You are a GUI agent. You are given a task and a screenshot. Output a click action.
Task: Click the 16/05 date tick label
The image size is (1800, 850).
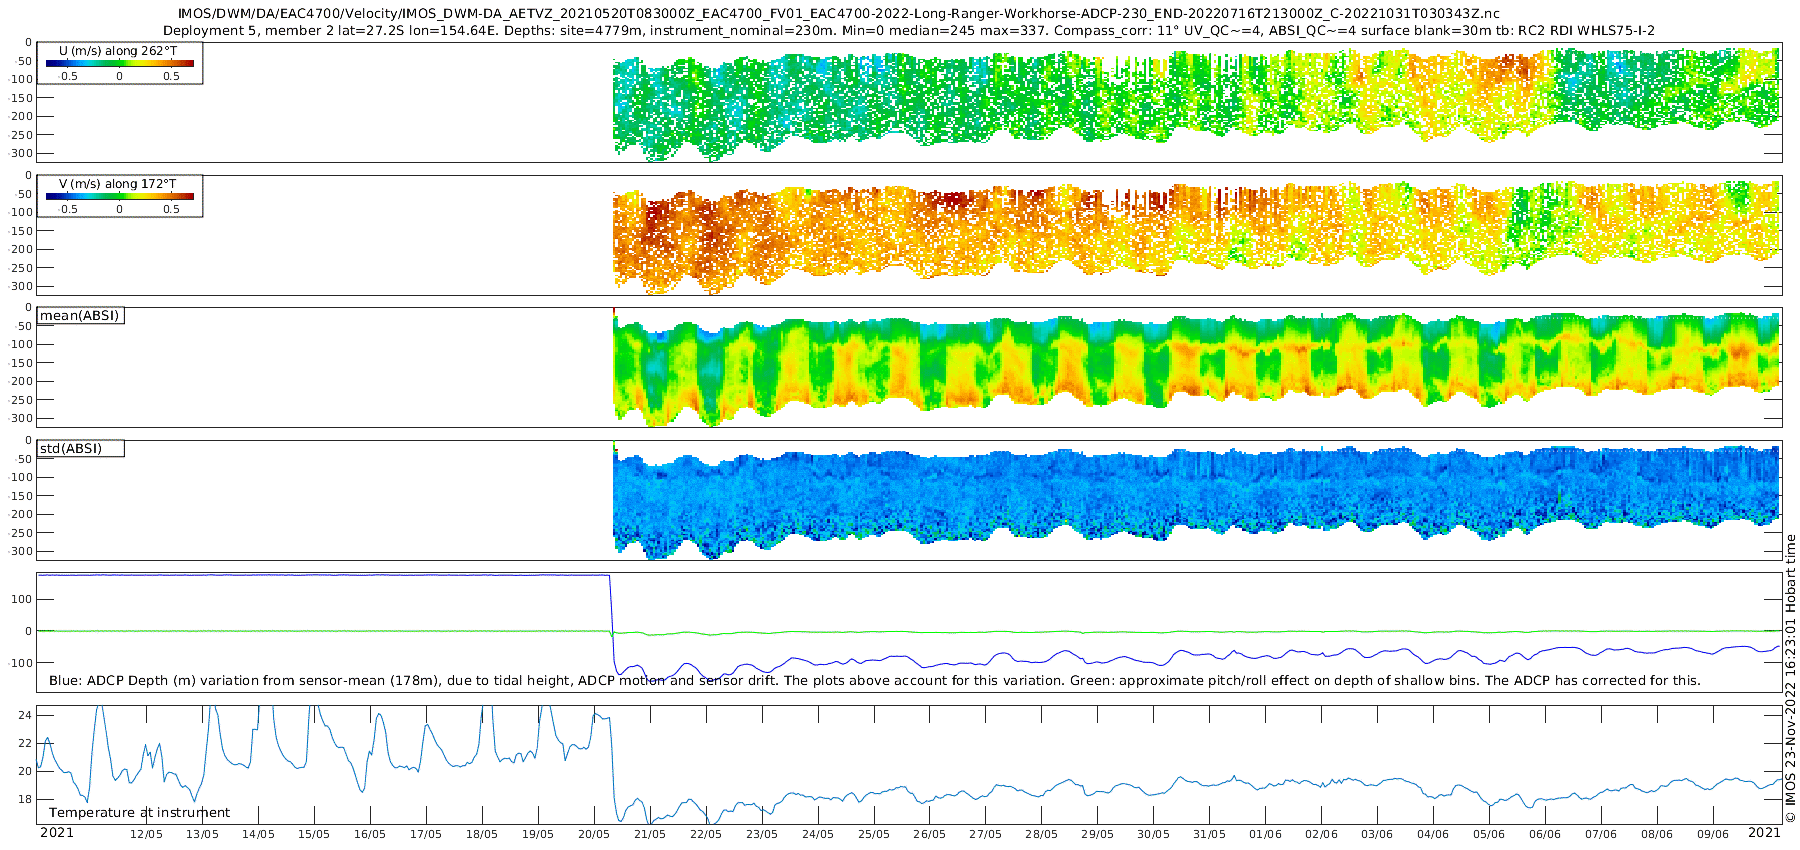(x=370, y=834)
